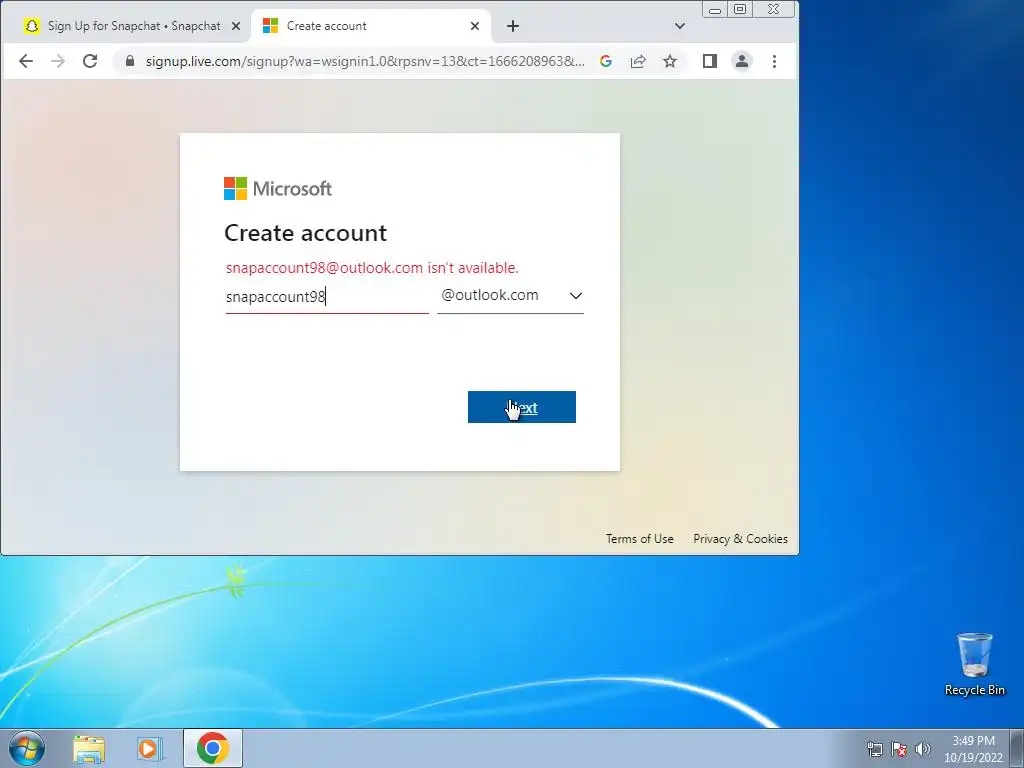Image resolution: width=1024 pixels, height=768 pixels.
Task: Click the Chrome taskbar icon
Action: (213, 748)
